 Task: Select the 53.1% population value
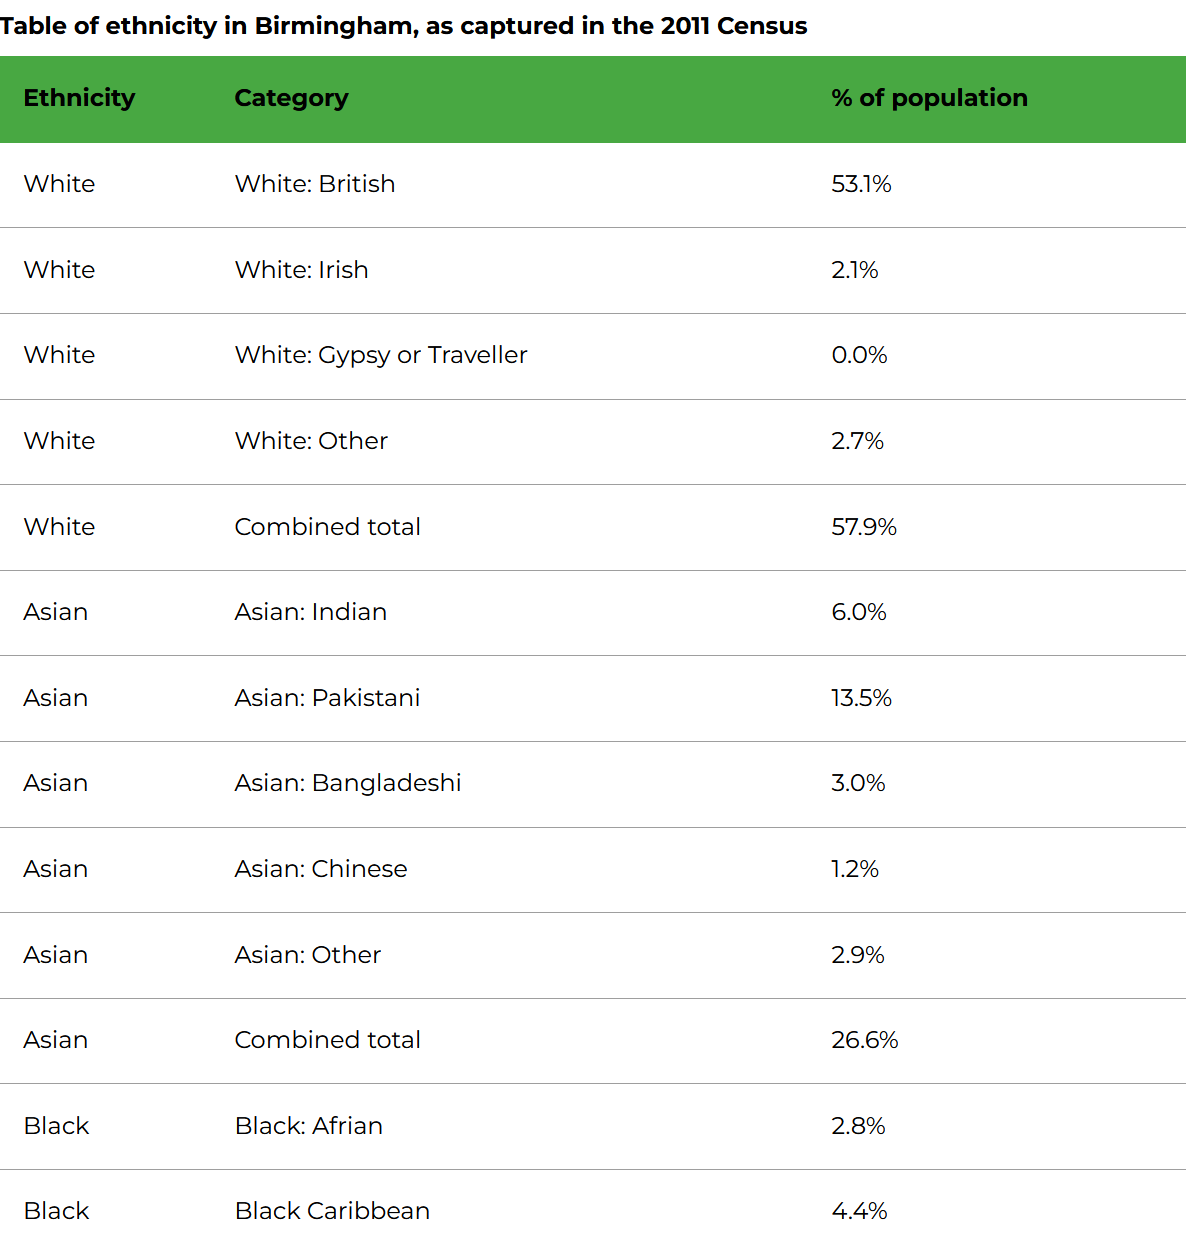(861, 184)
